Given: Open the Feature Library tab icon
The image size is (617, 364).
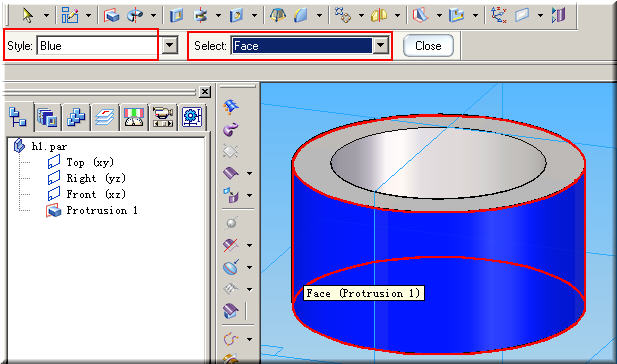Looking at the screenshot, I should [x=48, y=117].
